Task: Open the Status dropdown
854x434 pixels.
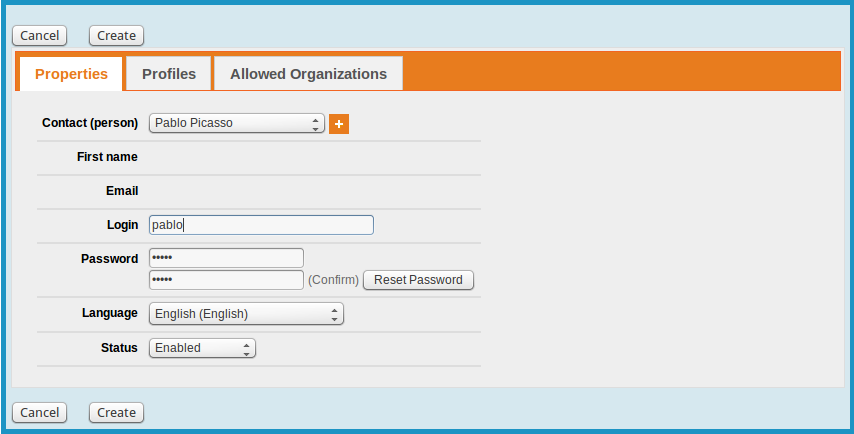Action: pos(202,348)
